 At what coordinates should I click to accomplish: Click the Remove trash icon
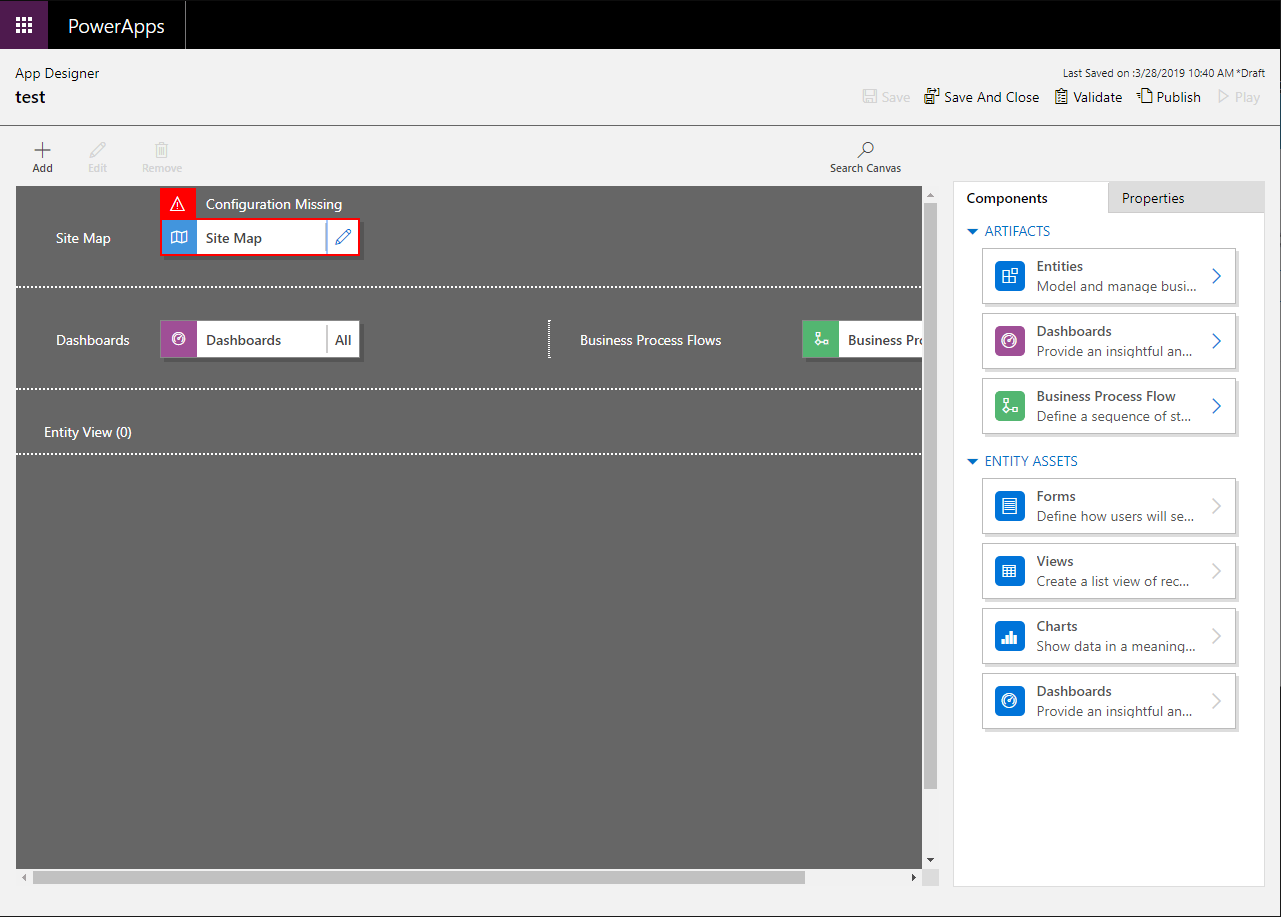[x=162, y=149]
